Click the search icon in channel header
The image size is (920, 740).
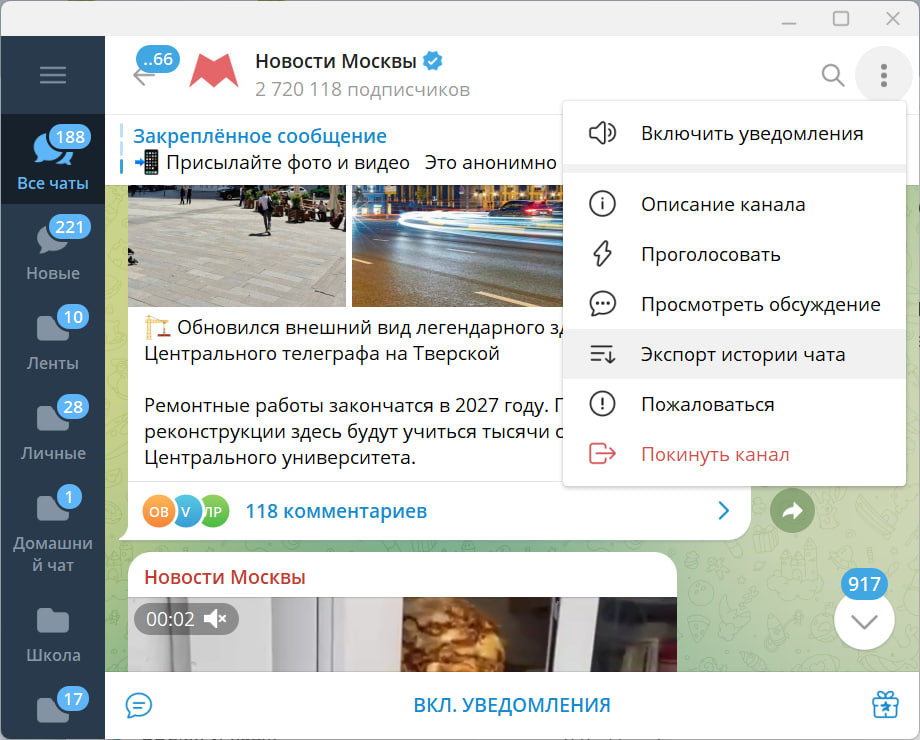(831, 75)
